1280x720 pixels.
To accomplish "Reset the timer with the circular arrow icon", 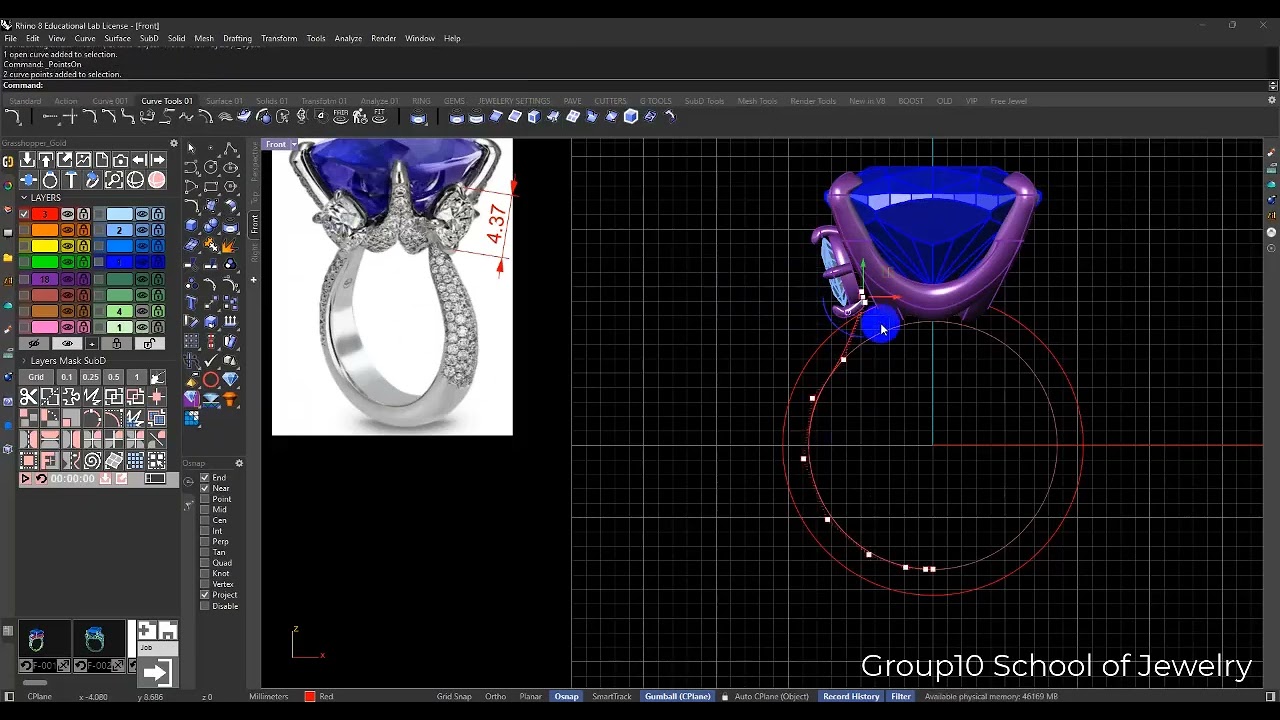I will coord(41,479).
